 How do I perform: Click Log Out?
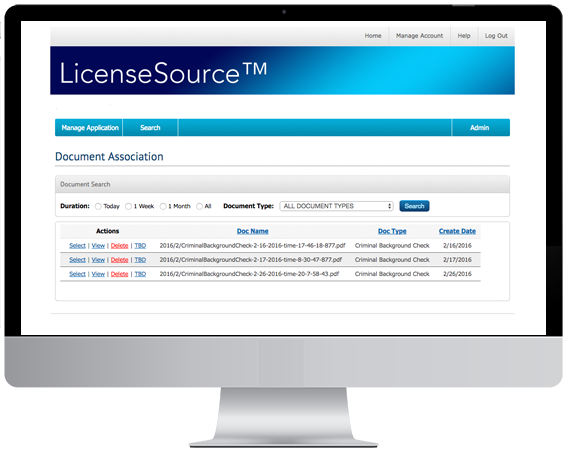click(x=496, y=36)
